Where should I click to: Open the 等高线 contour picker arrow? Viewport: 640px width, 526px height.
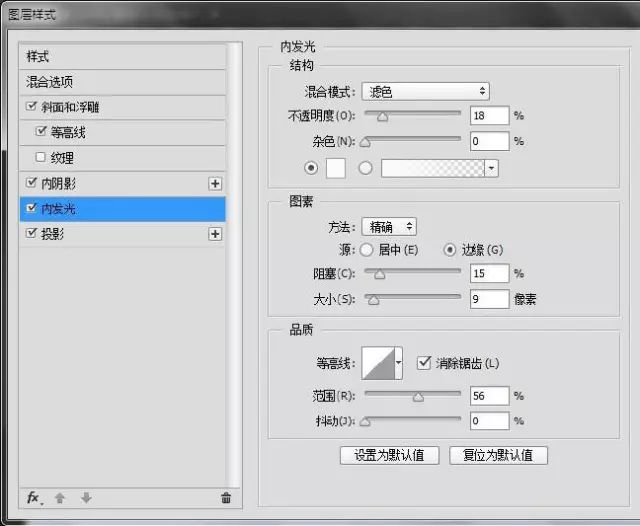click(398, 363)
